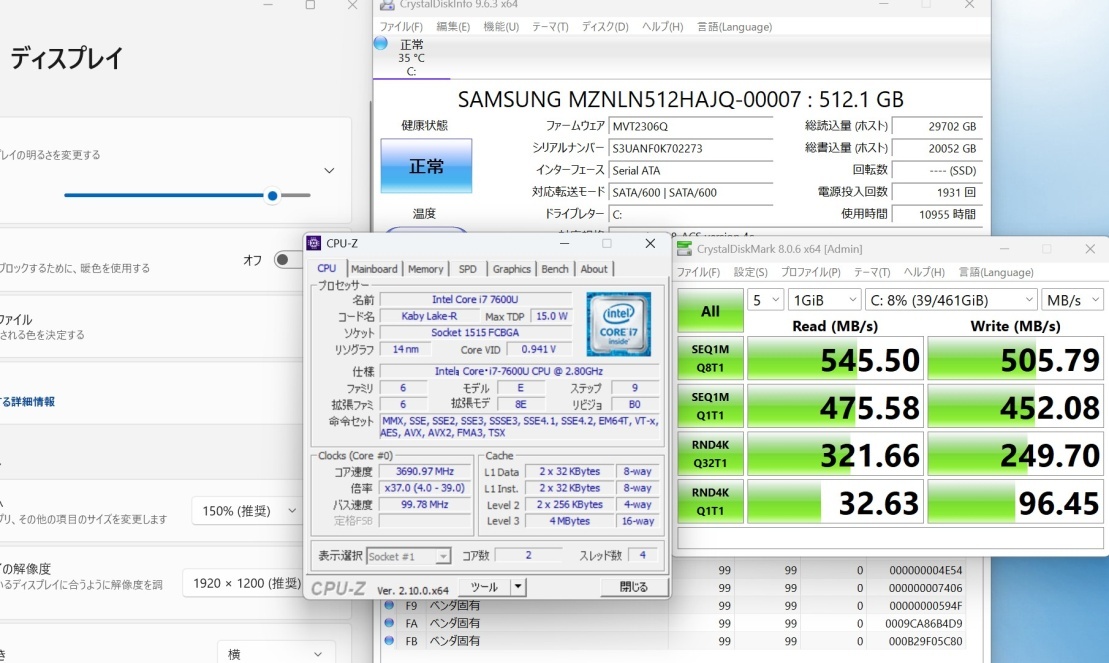
Task: Switch to the SPD tab in CPU-Z
Action: tap(468, 269)
